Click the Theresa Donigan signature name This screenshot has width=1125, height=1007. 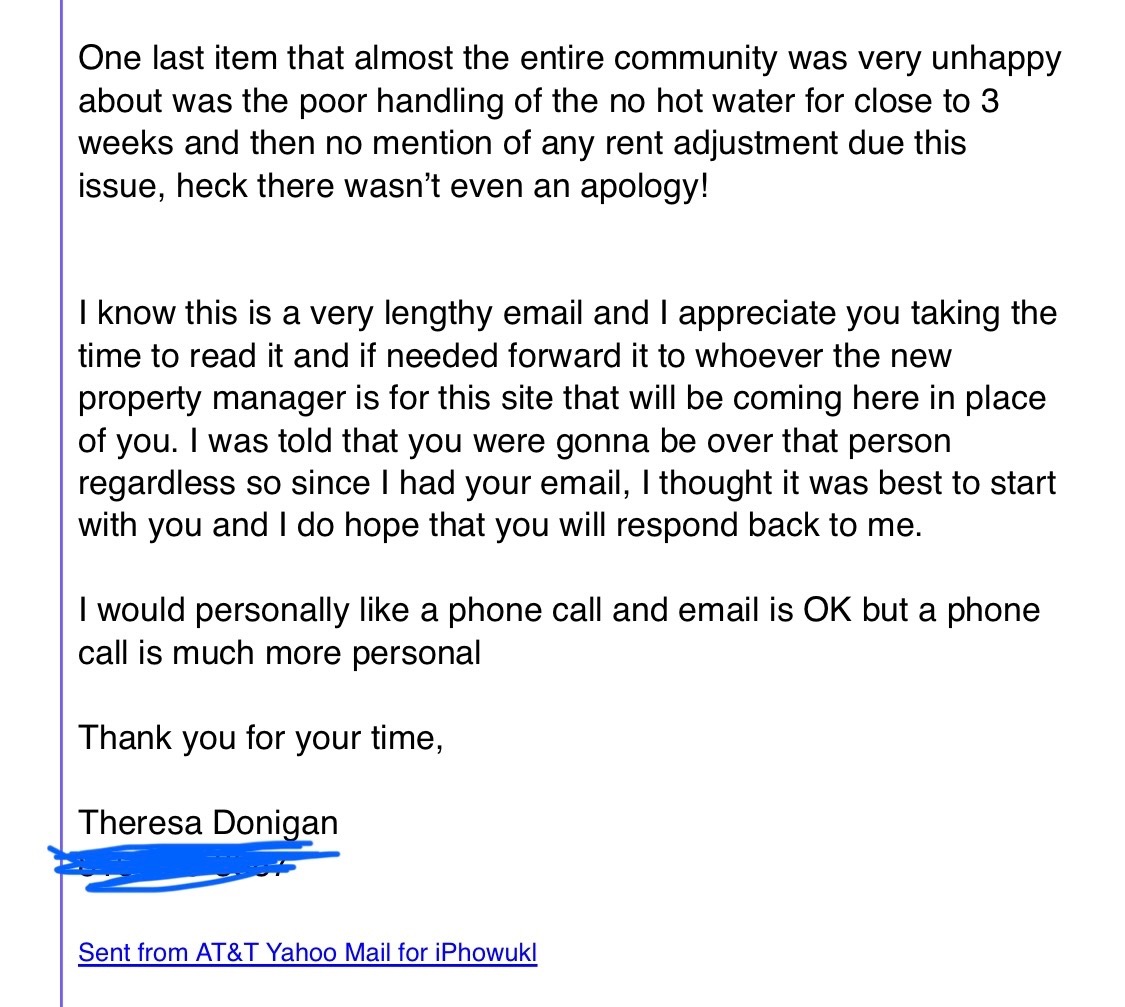click(208, 823)
